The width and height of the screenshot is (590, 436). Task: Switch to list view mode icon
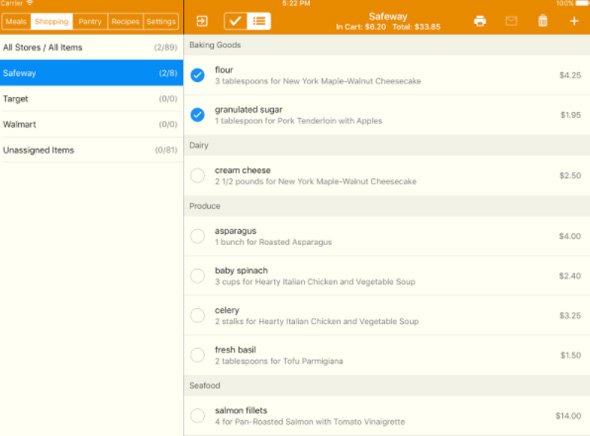259,21
